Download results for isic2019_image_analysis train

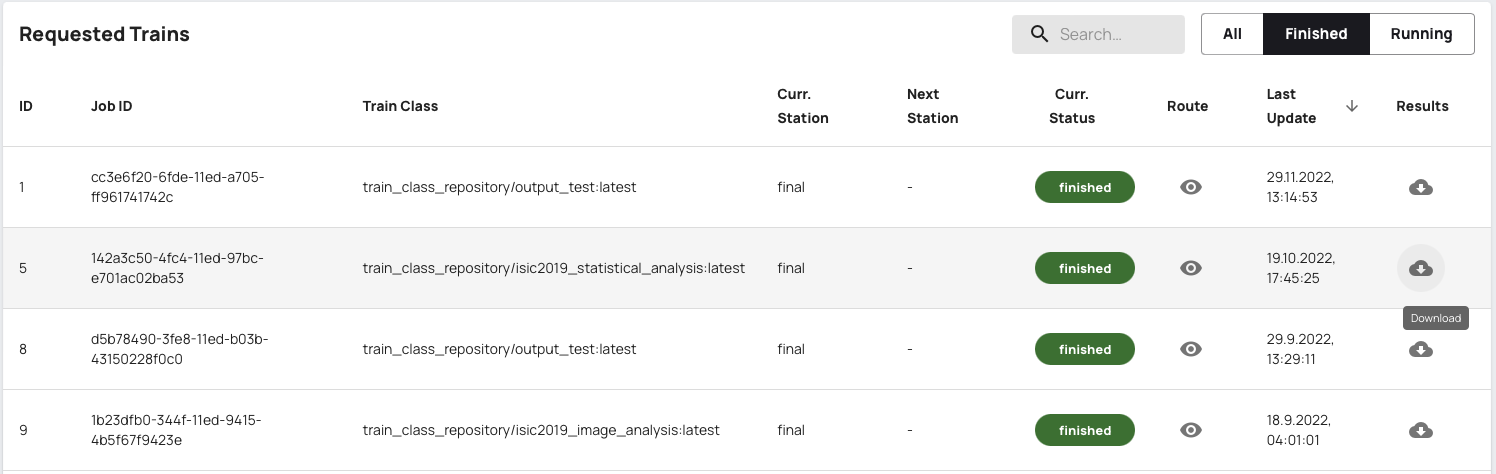(x=1420, y=430)
